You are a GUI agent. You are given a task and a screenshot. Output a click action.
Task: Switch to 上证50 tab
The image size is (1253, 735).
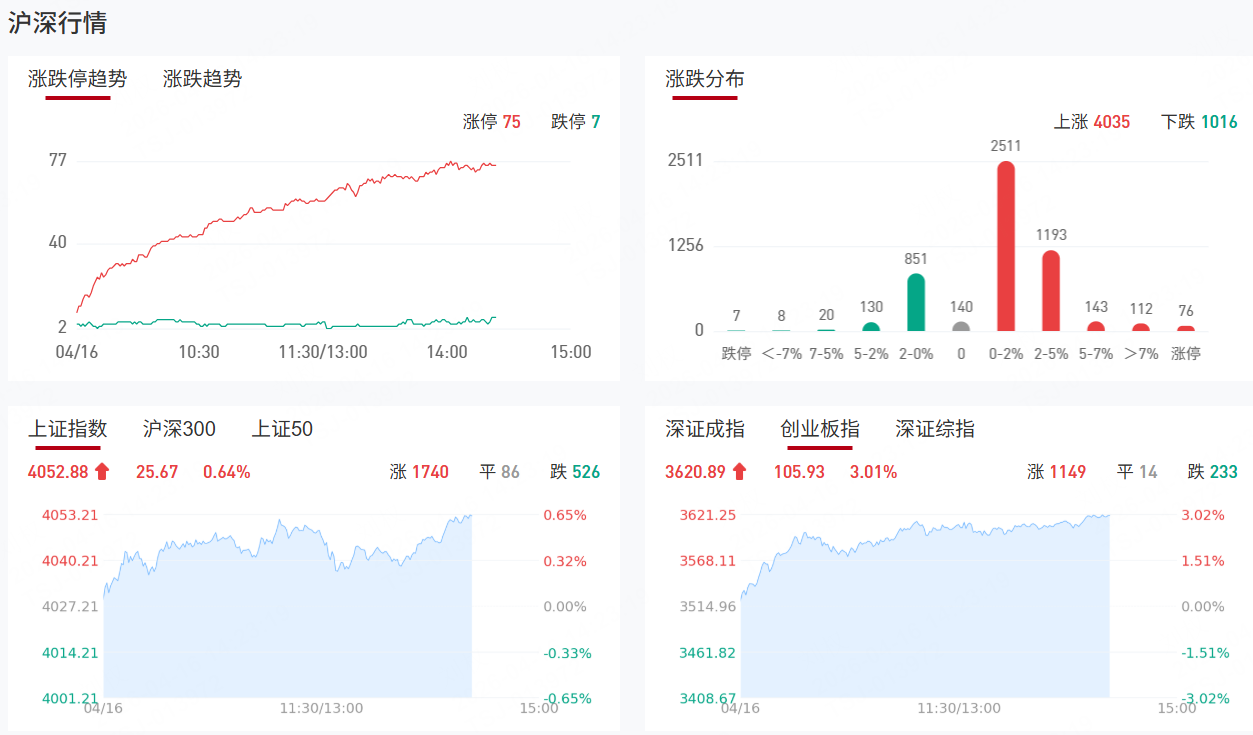[x=282, y=429]
